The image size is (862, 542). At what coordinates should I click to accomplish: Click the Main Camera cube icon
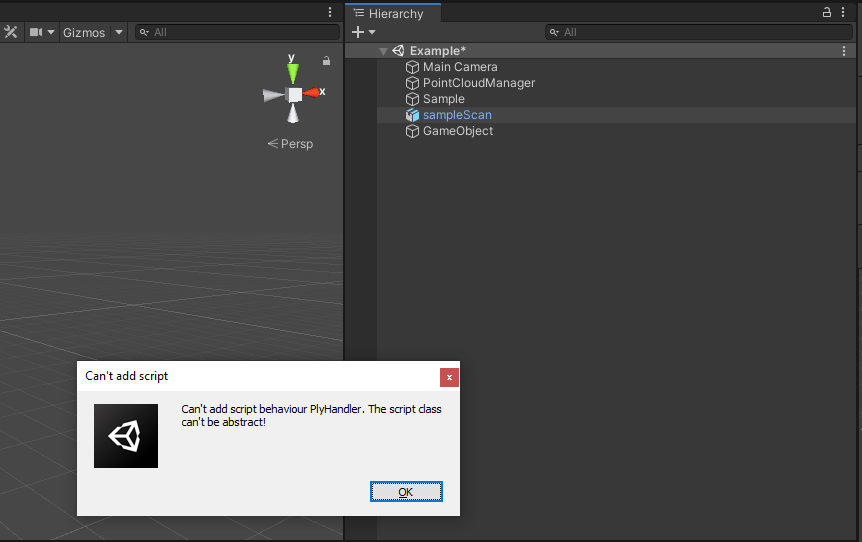(x=412, y=67)
